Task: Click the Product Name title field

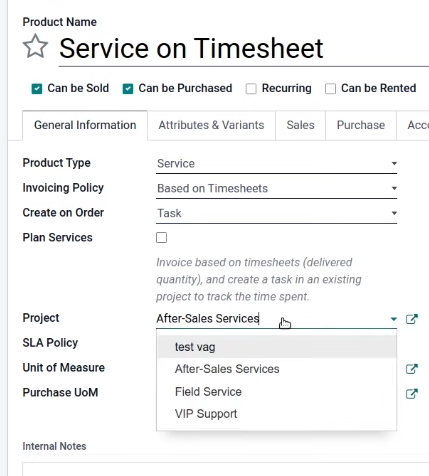Action: pyautogui.click(x=244, y=49)
